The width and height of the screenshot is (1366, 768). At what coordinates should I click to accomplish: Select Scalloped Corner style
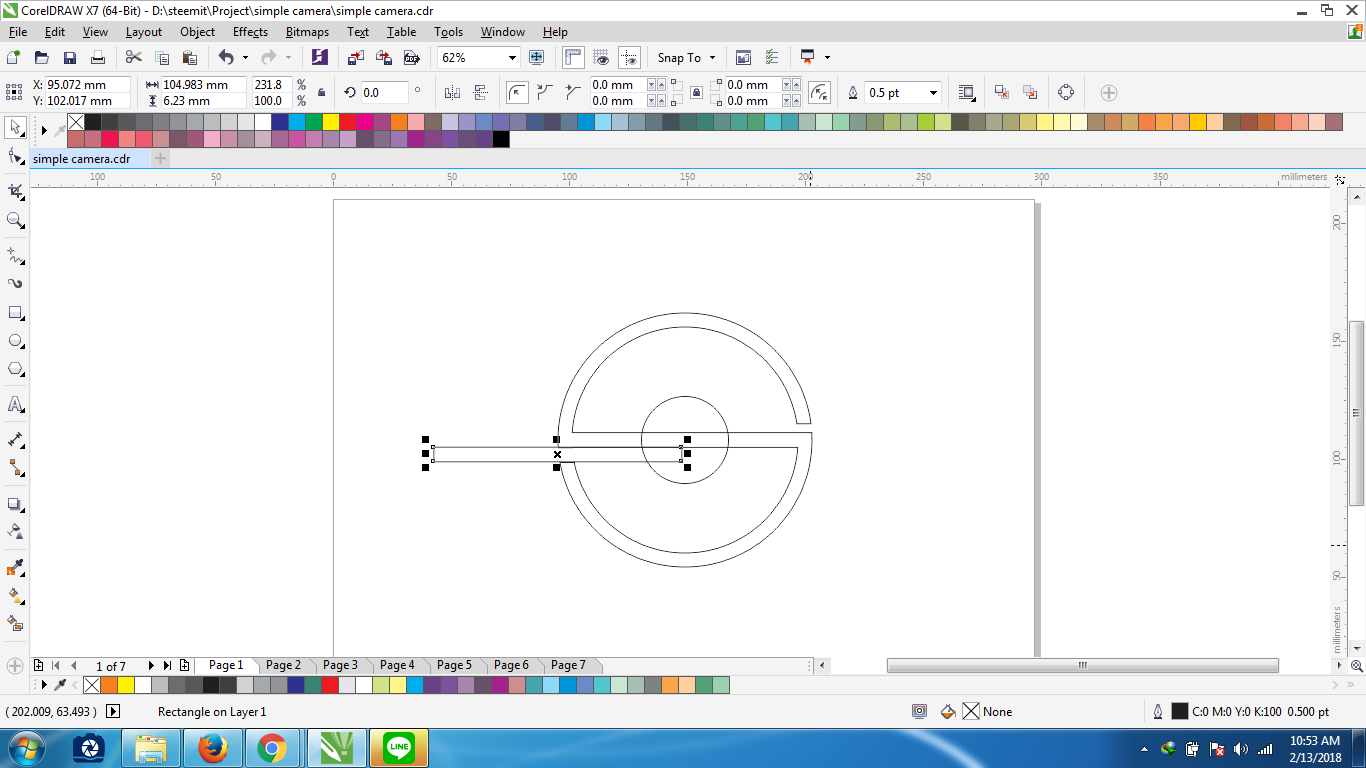[545, 93]
